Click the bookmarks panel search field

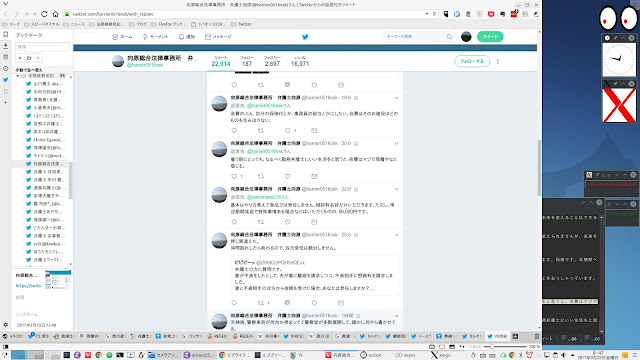(42, 47)
